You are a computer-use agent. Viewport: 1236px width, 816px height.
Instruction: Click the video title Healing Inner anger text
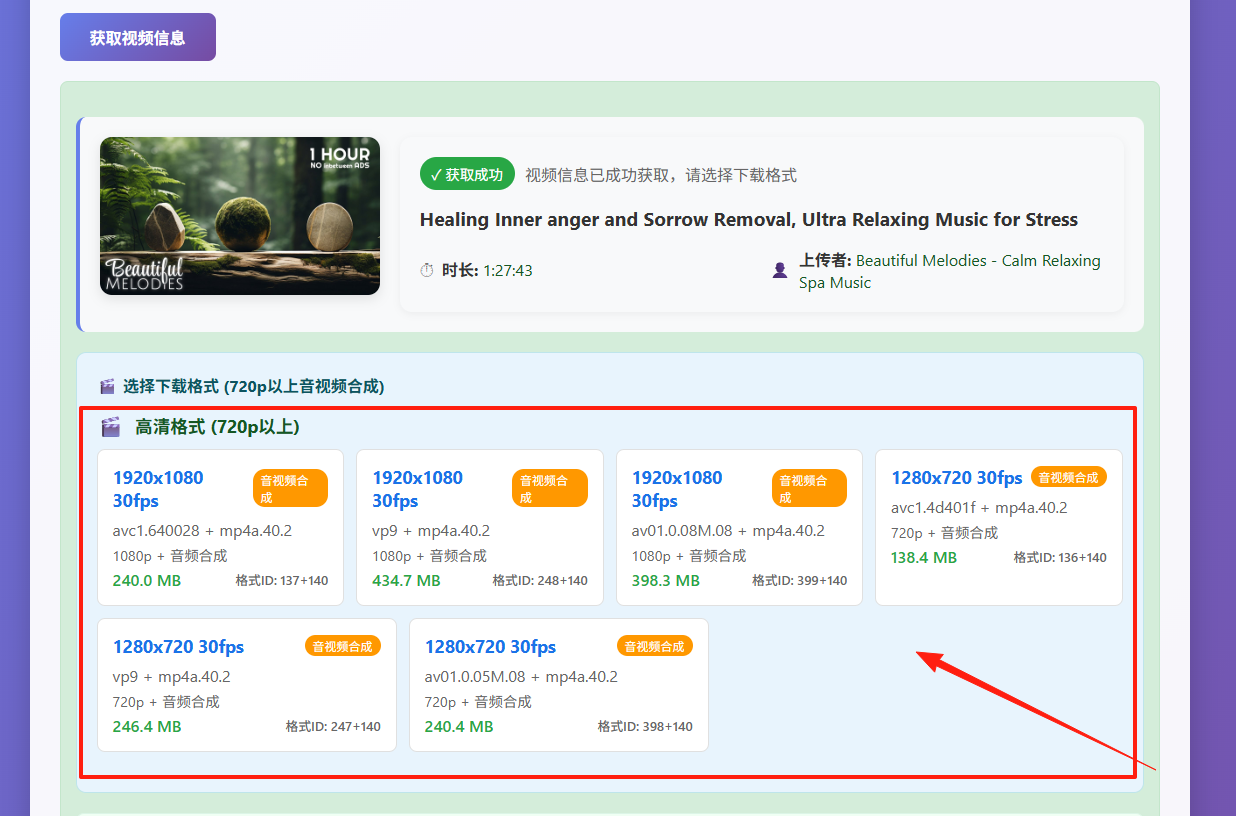pos(749,219)
